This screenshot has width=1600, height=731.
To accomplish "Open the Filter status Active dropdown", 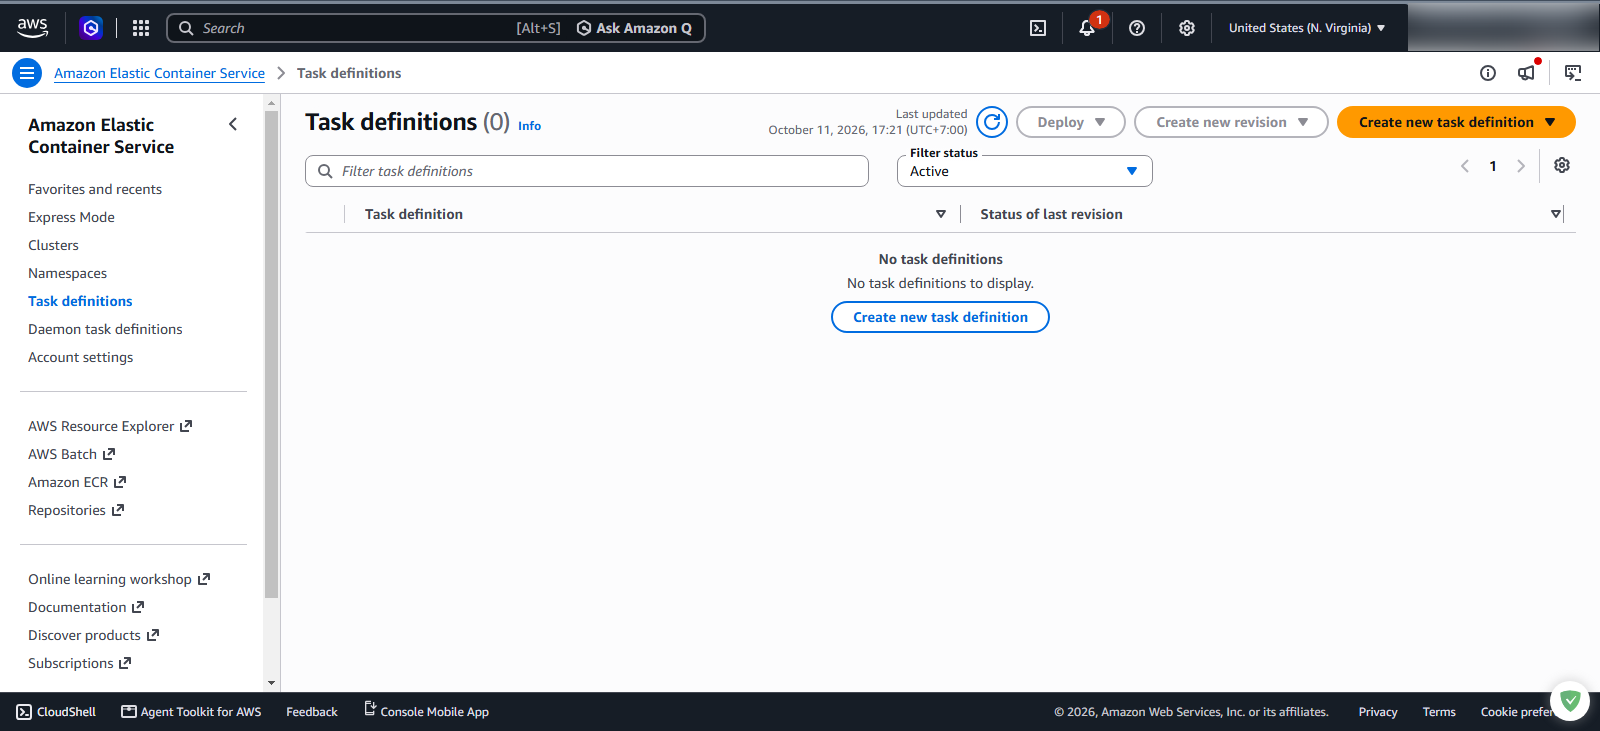I will [1025, 171].
